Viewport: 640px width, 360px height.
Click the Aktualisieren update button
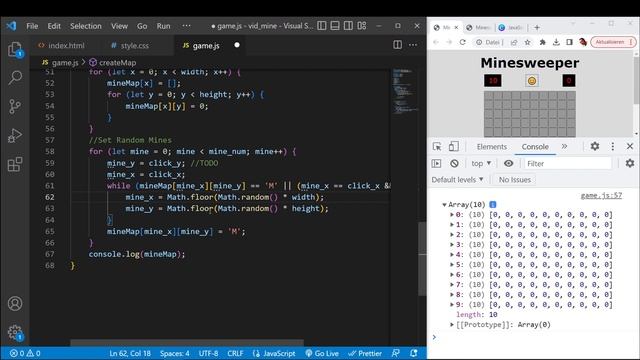pyautogui.click(x=613, y=42)
